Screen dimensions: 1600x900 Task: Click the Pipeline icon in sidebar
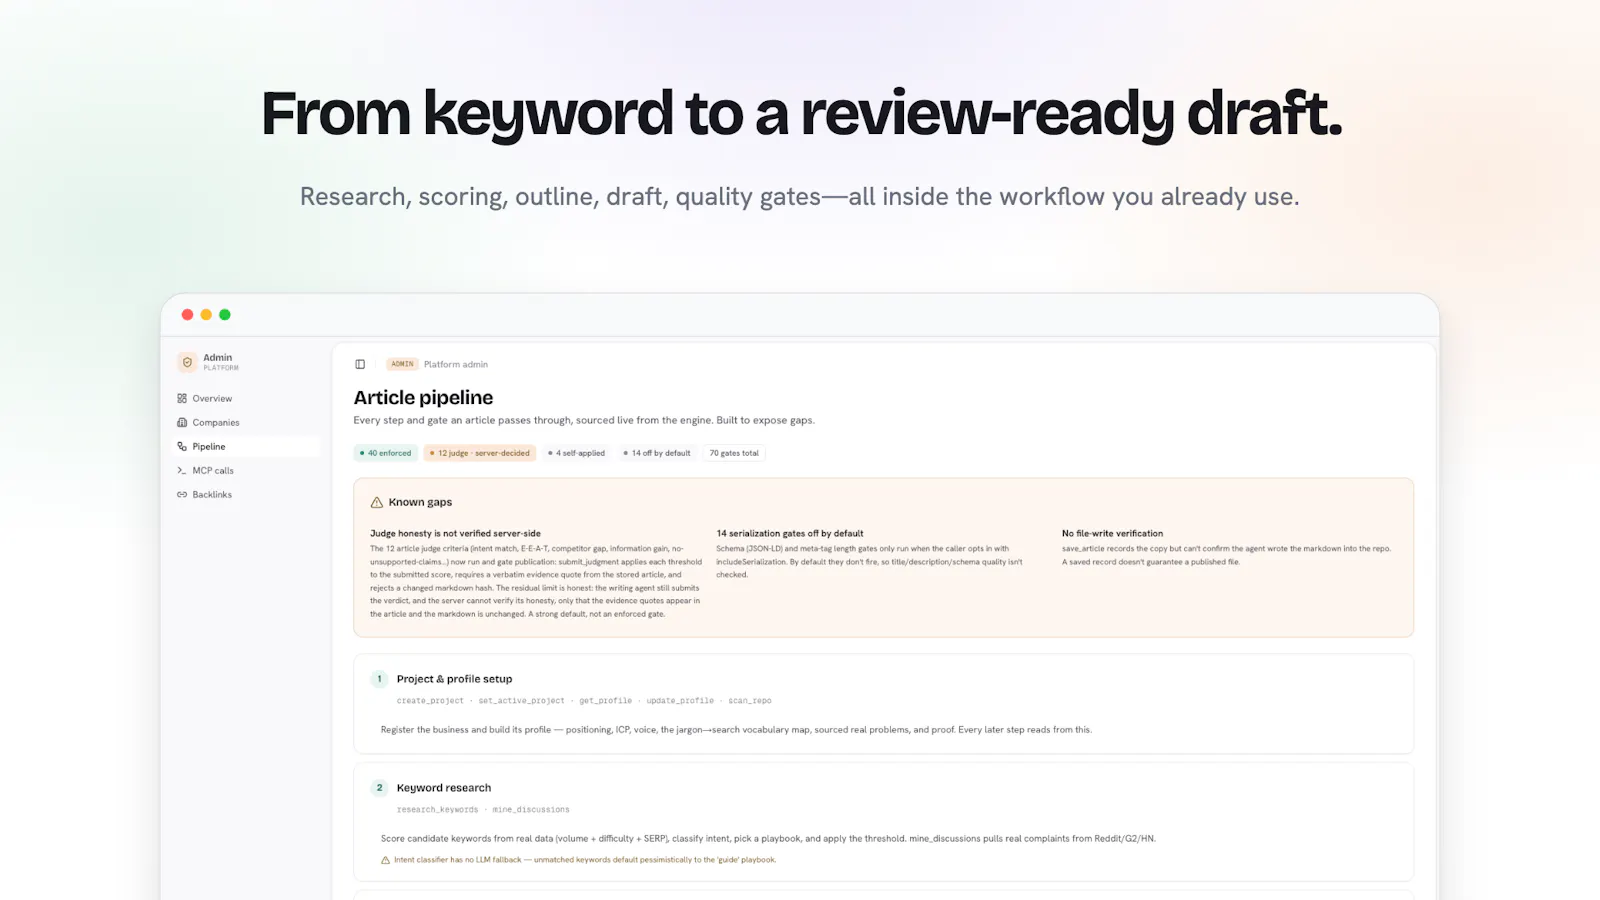click(182, 446)
